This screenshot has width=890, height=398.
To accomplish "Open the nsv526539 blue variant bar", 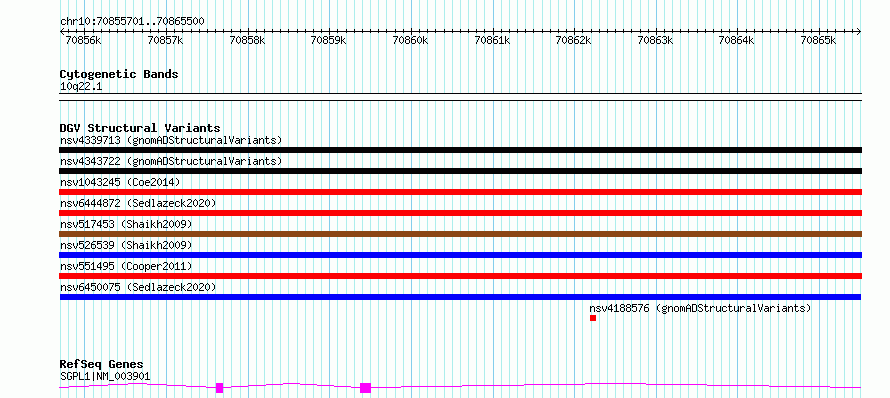I will click(460, 255).
